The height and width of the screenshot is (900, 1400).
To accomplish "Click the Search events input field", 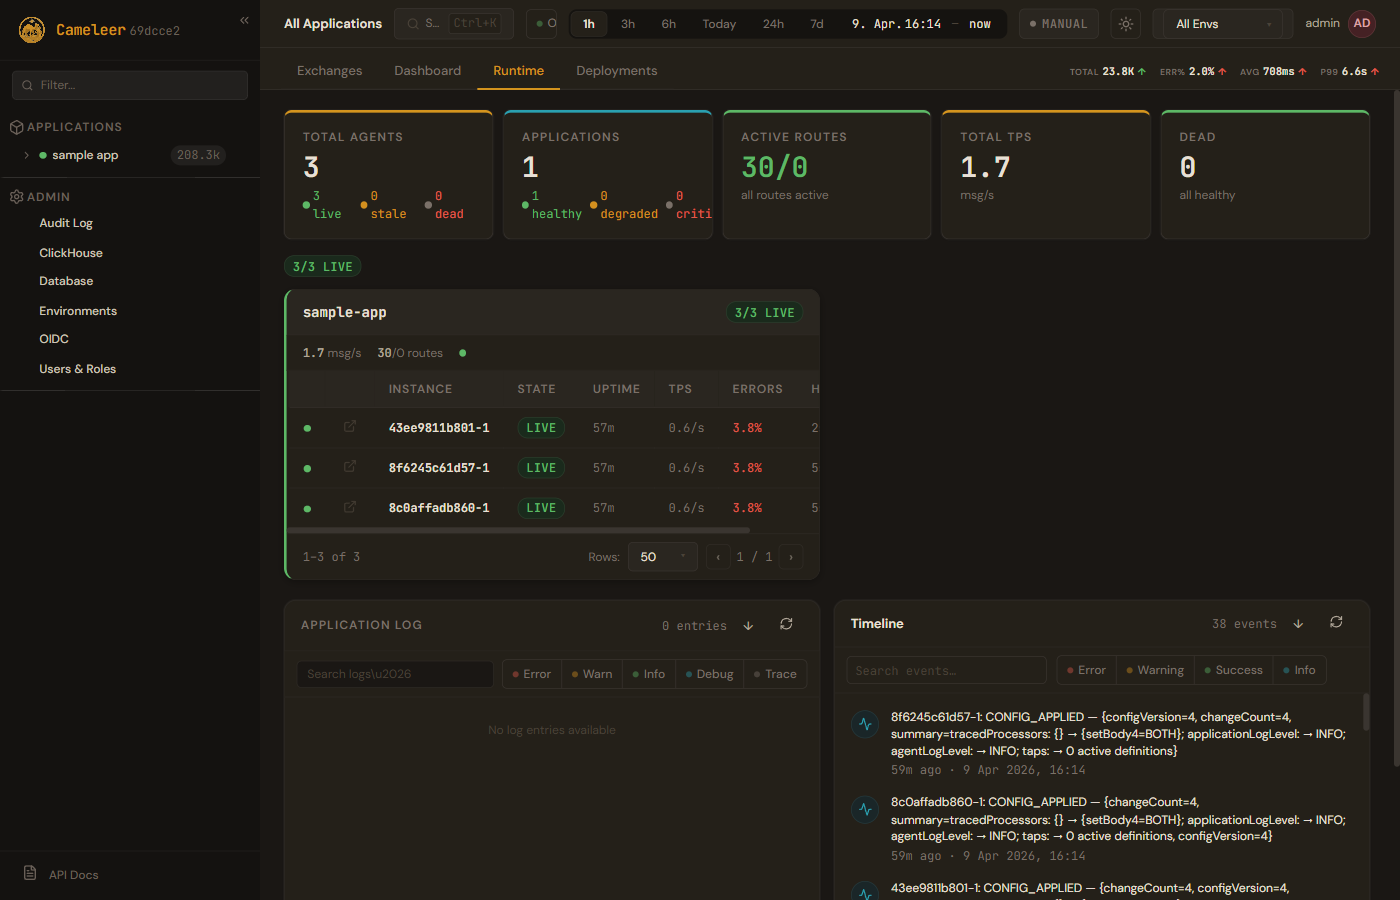I will (x=945, y=670).
